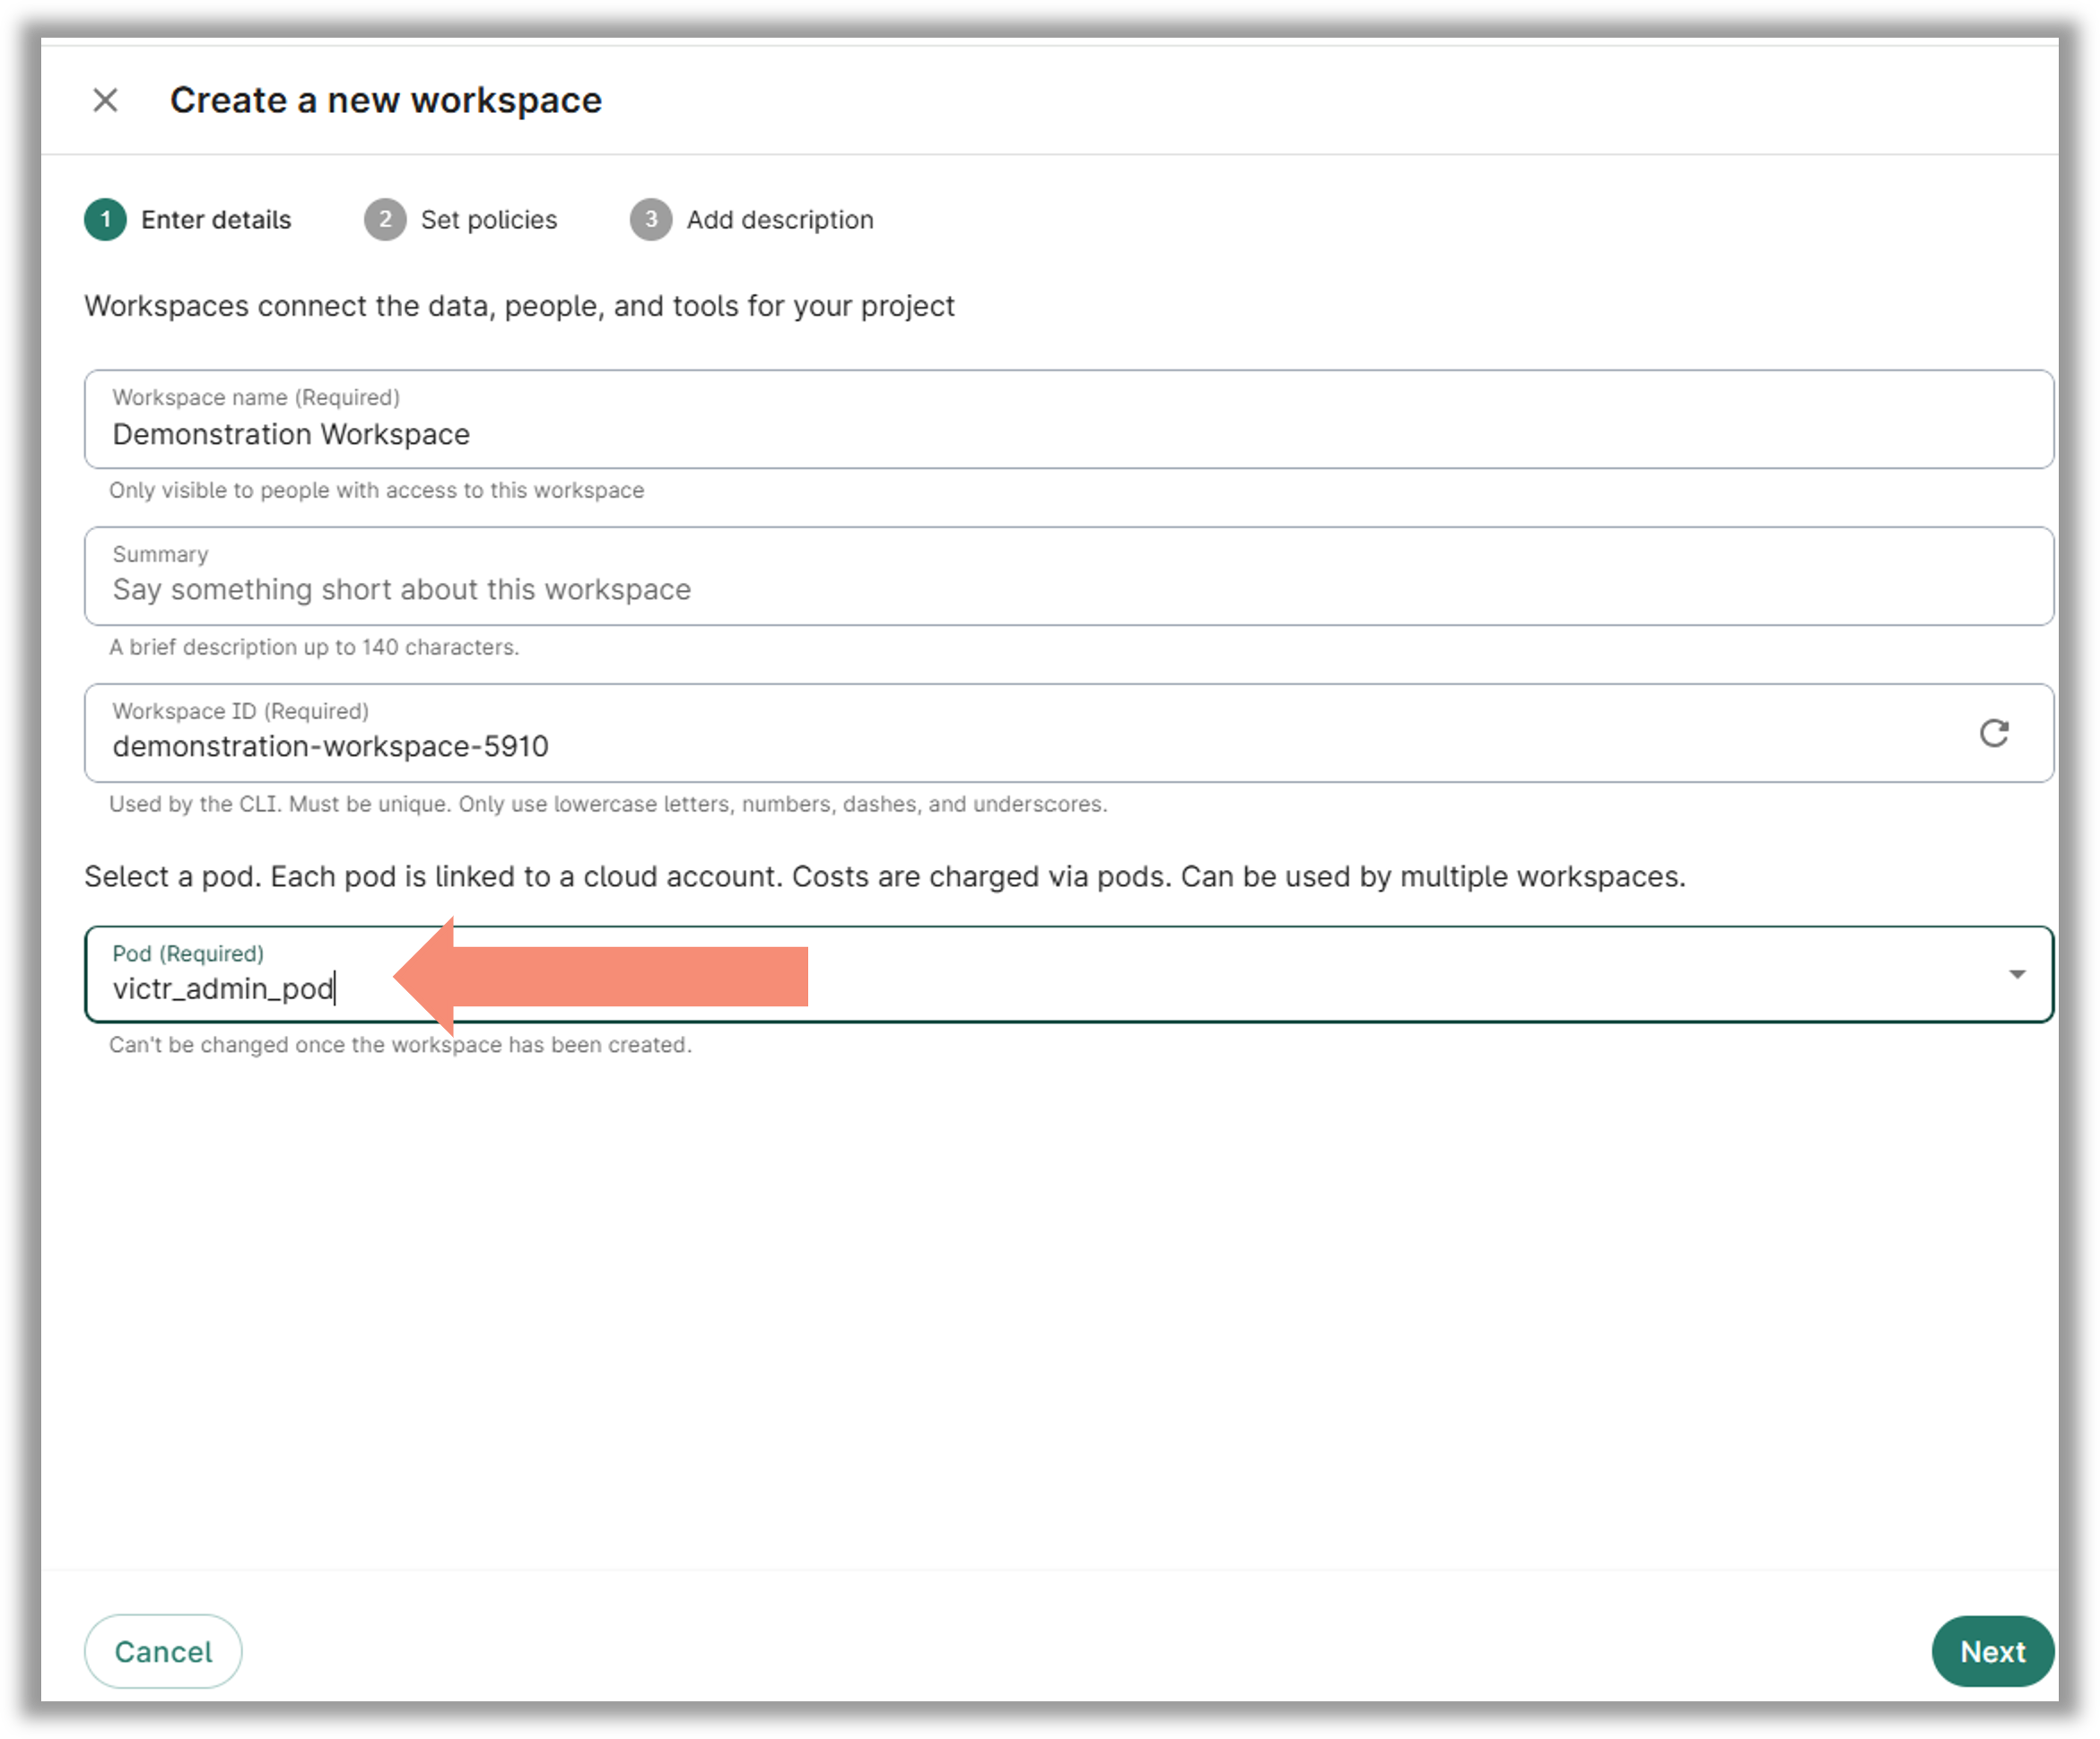Click the Pod (Required) field label
2100x1739 pixels.
coord(188,953)
